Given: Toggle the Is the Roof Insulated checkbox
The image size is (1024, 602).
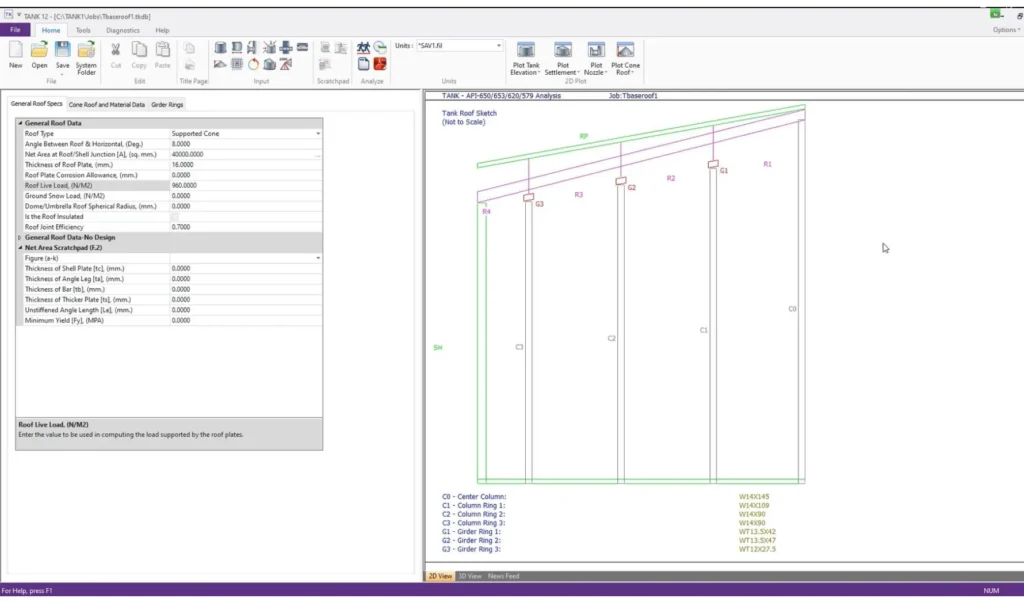Looking at the screenshot, I should [175, 217].
